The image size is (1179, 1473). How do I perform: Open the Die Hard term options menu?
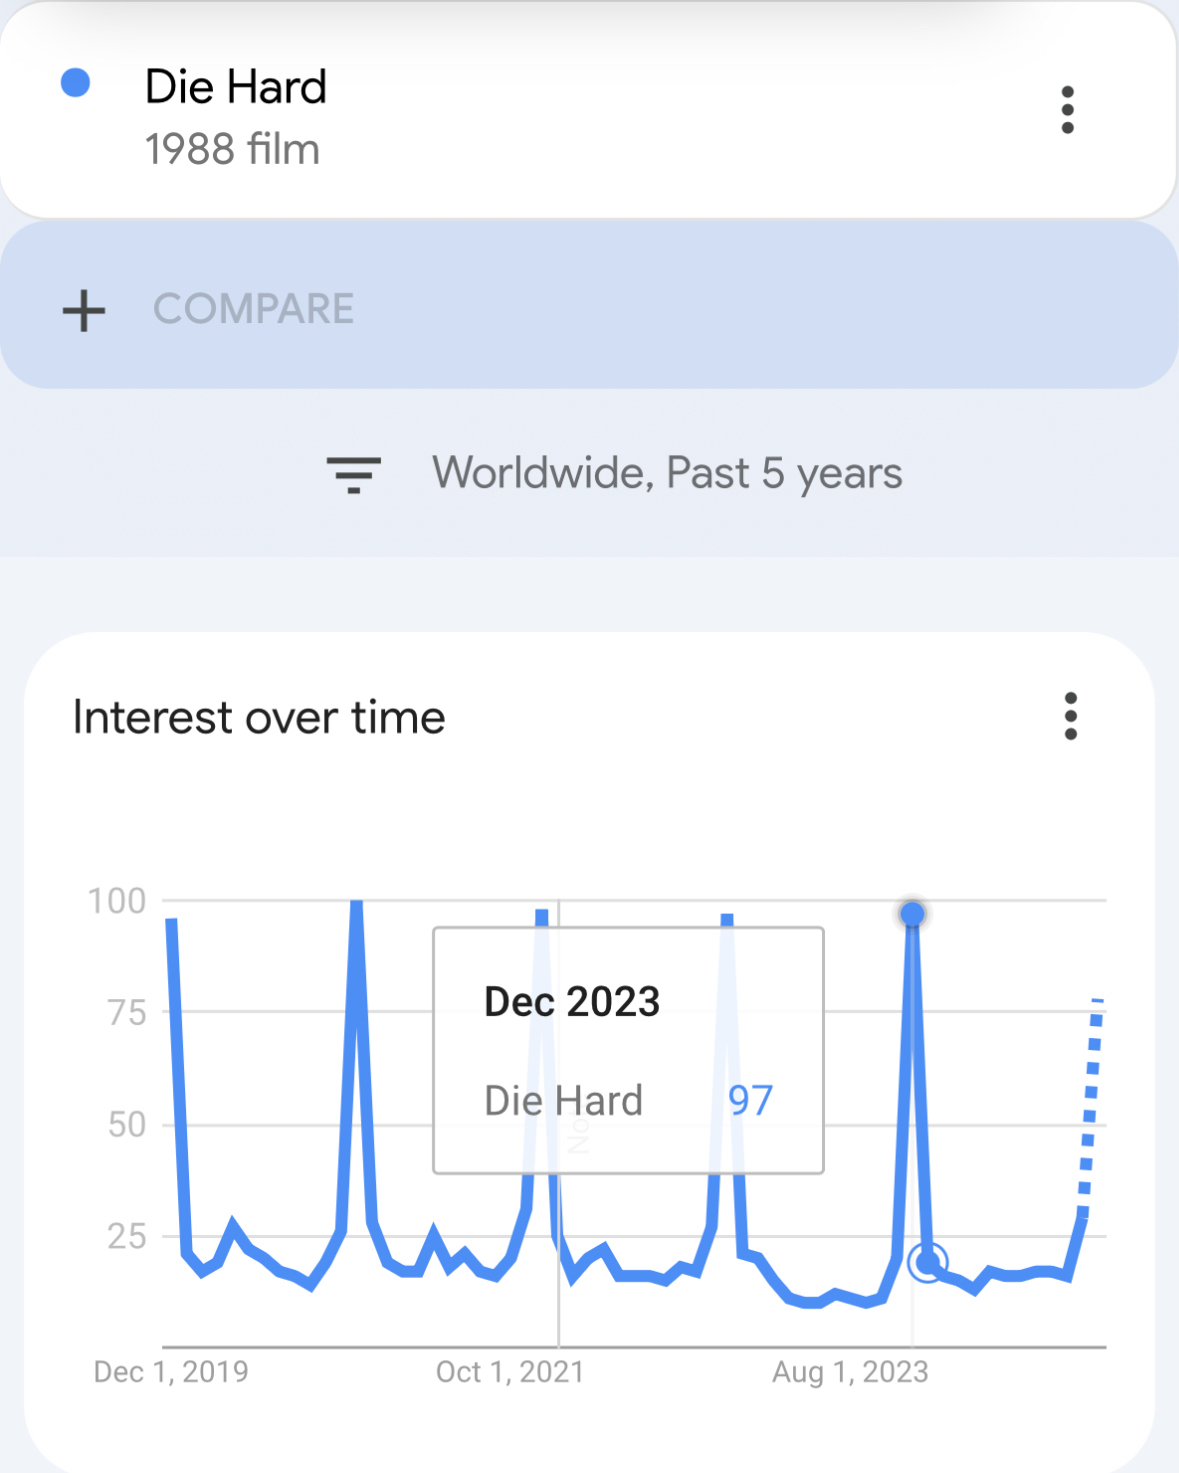(1067, 110)
